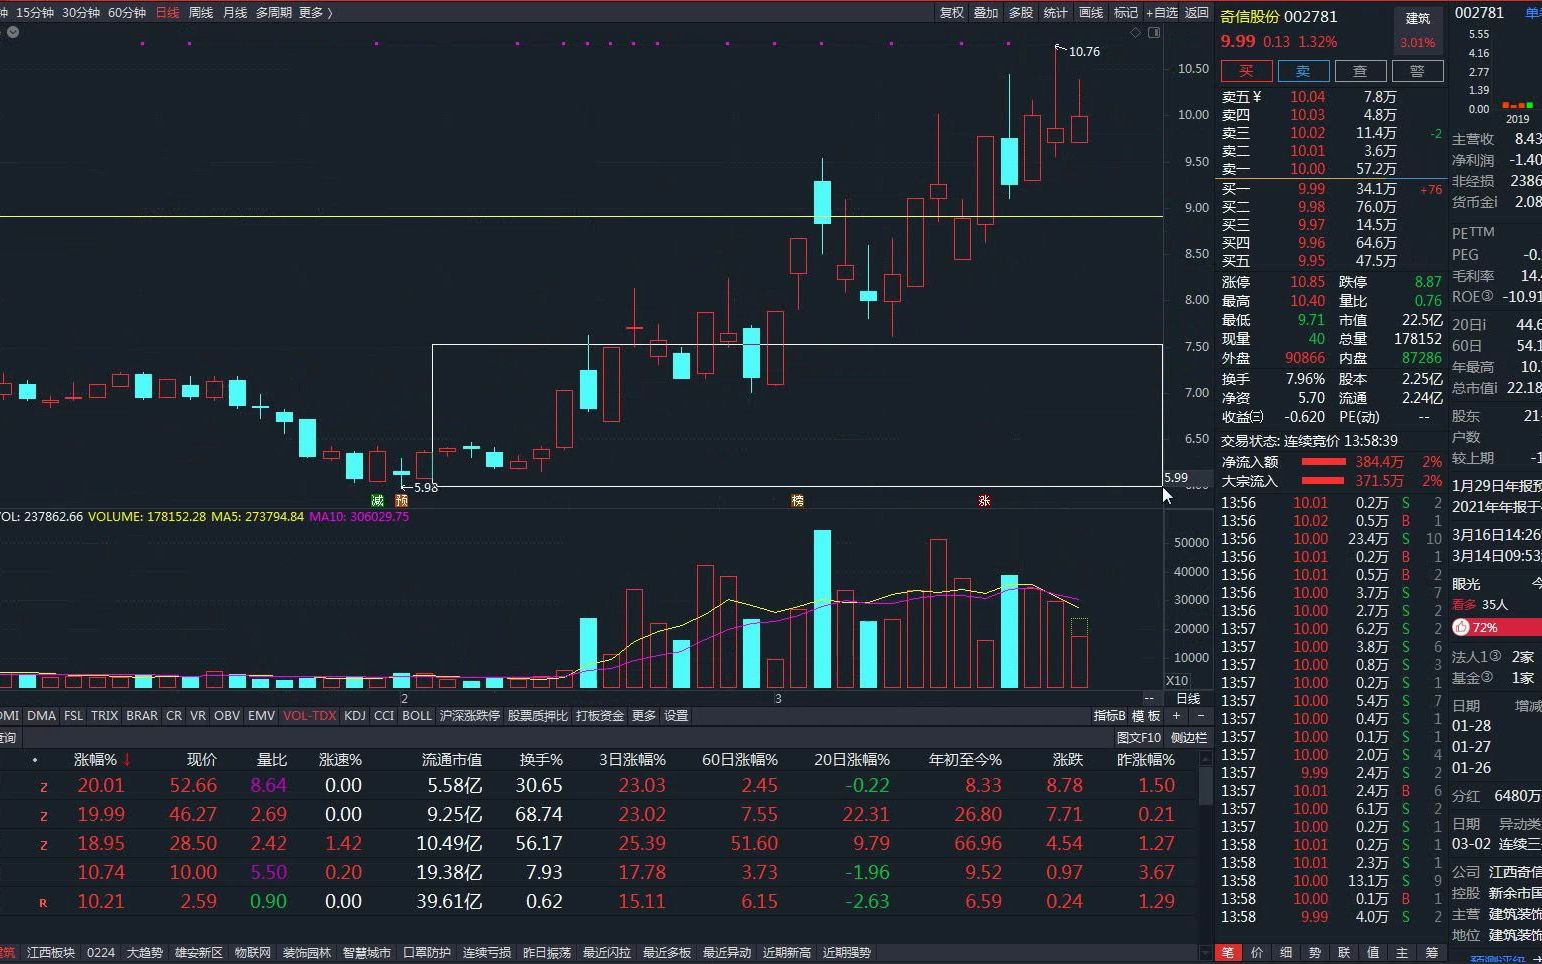
Task: Collapse the chart header round arrow icon
Action: pyautogui.click(x=12, y=32)
